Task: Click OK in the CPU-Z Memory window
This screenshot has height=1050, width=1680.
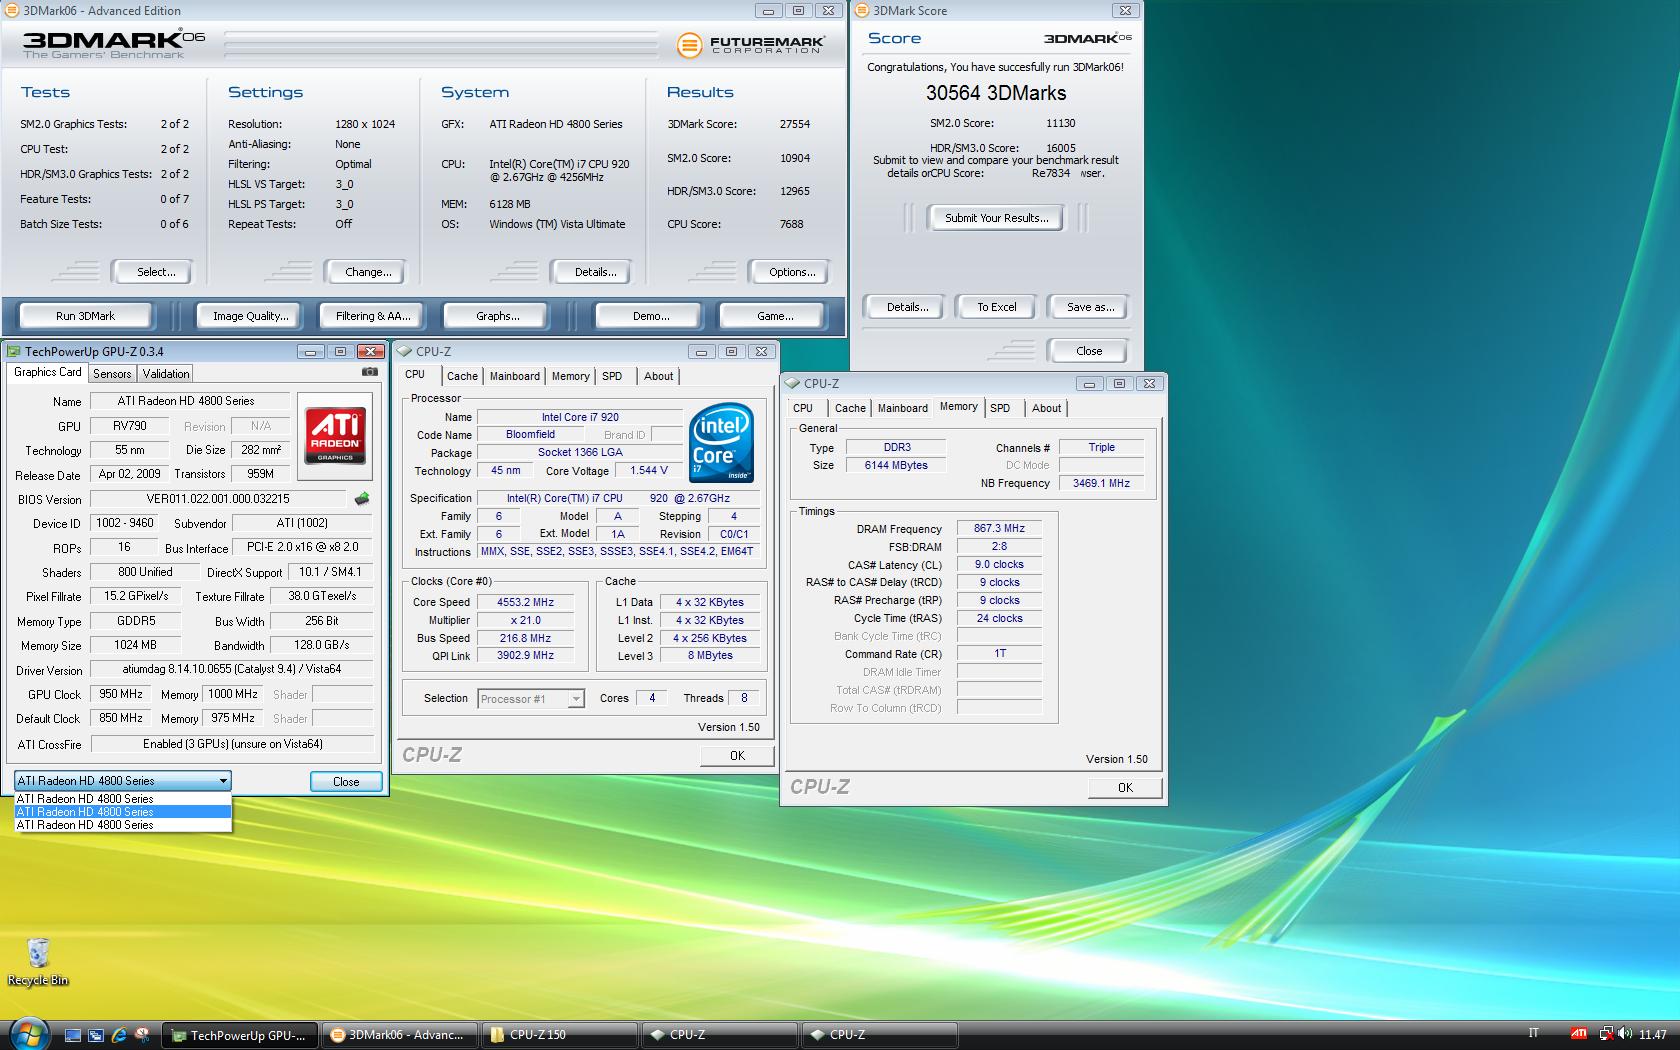Action: click(x=1125, y=788)
